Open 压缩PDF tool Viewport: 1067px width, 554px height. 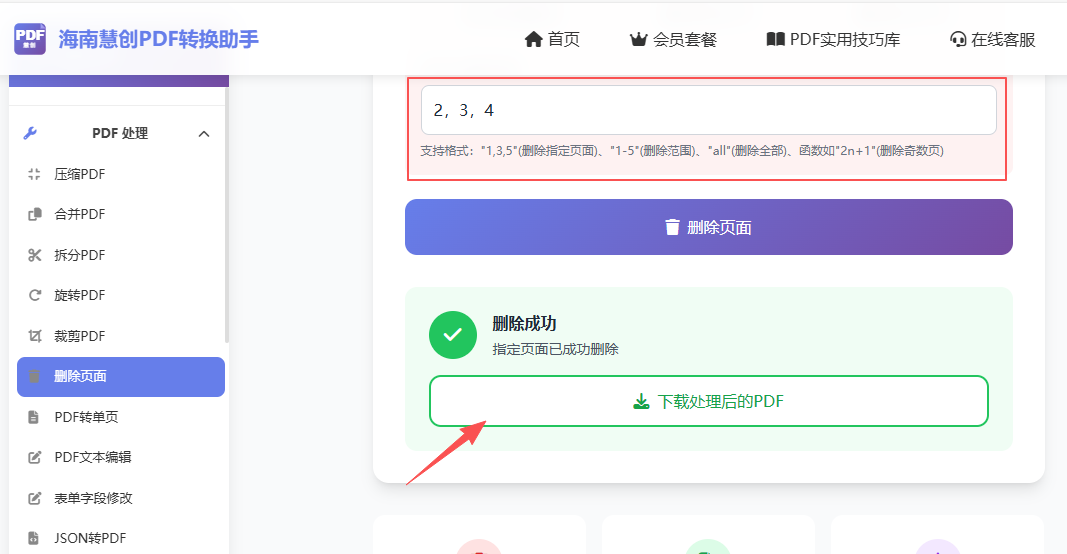coord(80,174)
